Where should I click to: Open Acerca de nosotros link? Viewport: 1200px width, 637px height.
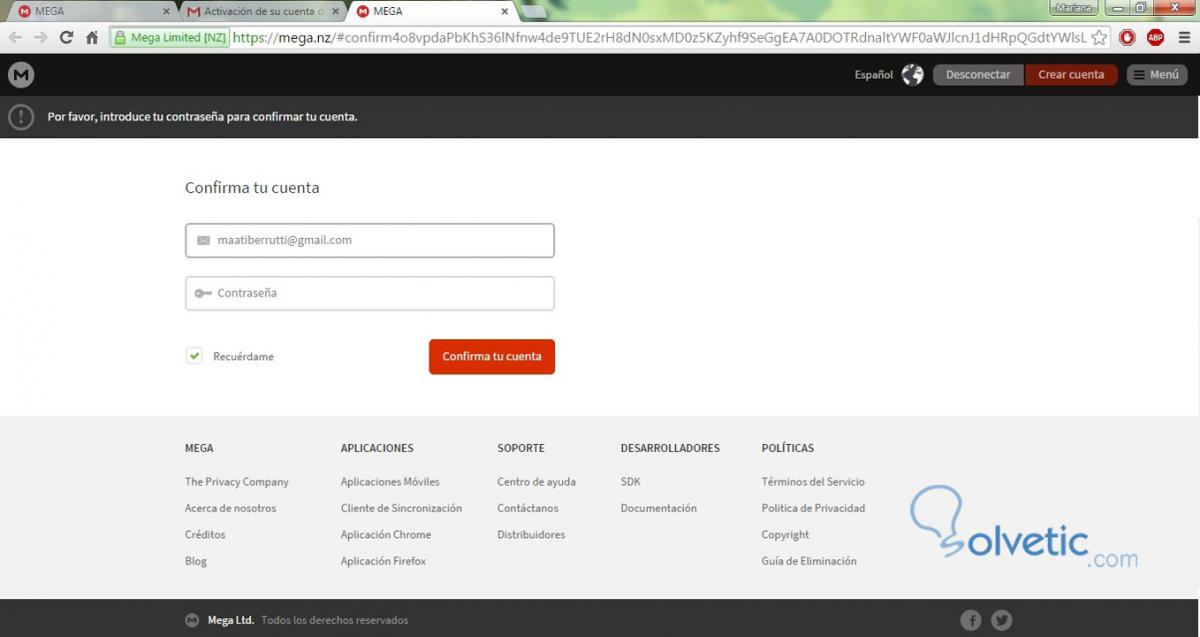coord(230,508)
